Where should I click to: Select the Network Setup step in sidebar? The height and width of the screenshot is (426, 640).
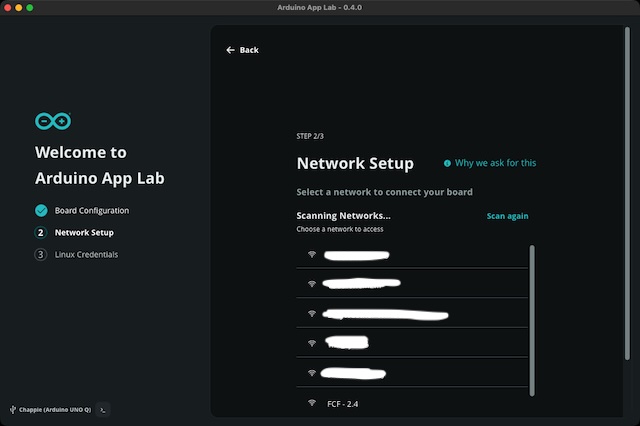(83, 233)
